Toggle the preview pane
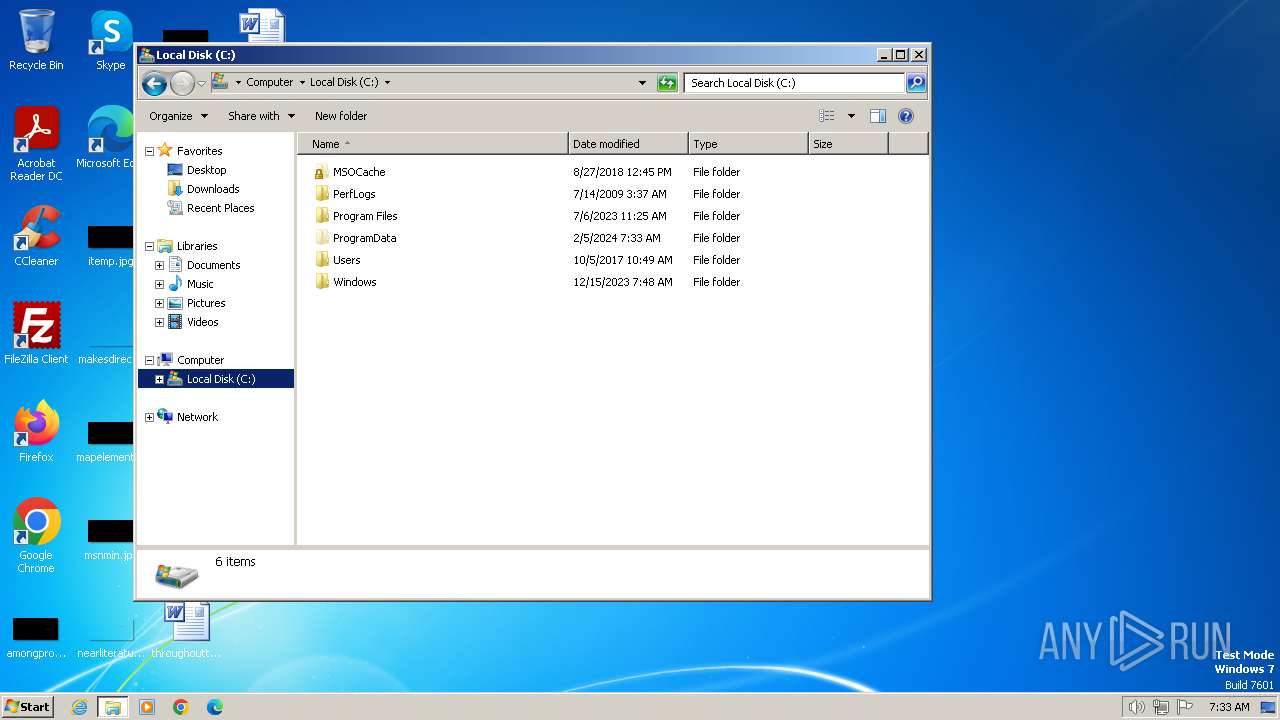This screenshot has height=720, width=1280. (877, 116)
